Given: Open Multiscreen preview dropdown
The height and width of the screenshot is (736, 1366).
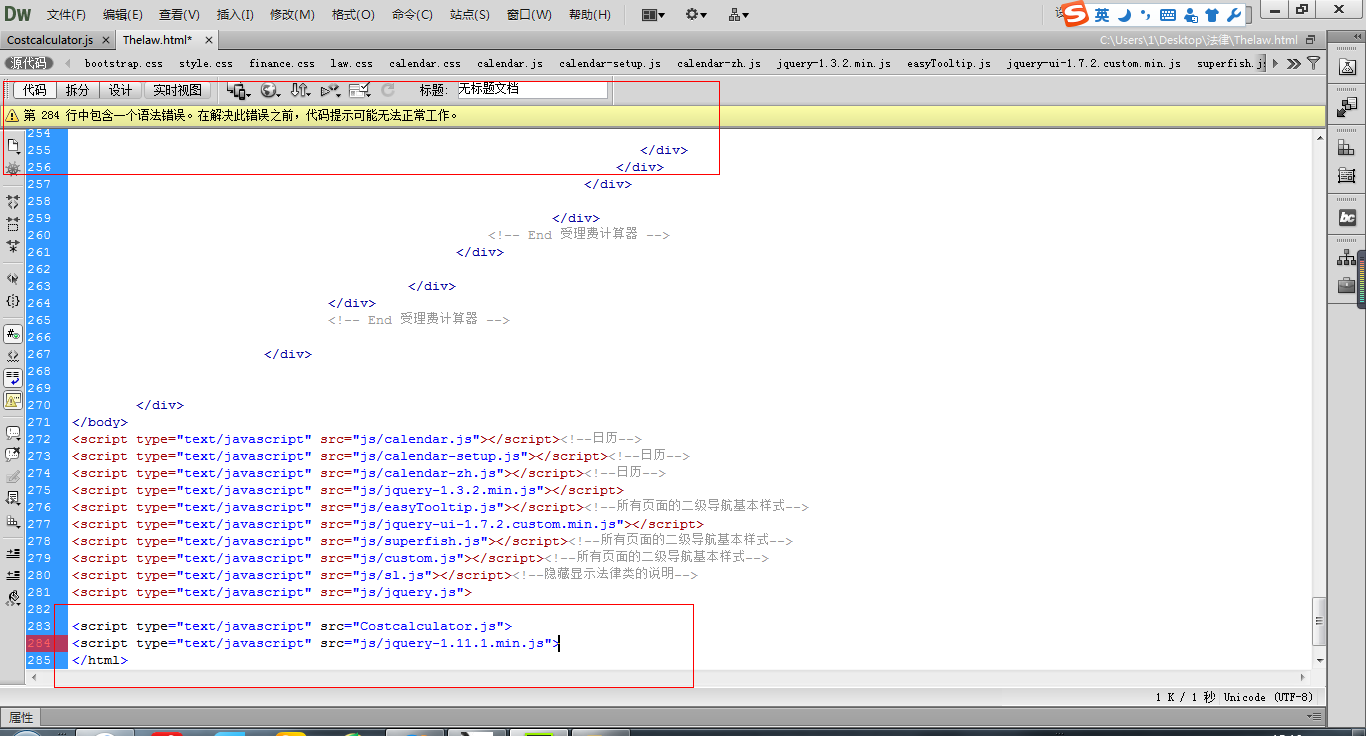Looking at the screenshot, I should (239, 90).
